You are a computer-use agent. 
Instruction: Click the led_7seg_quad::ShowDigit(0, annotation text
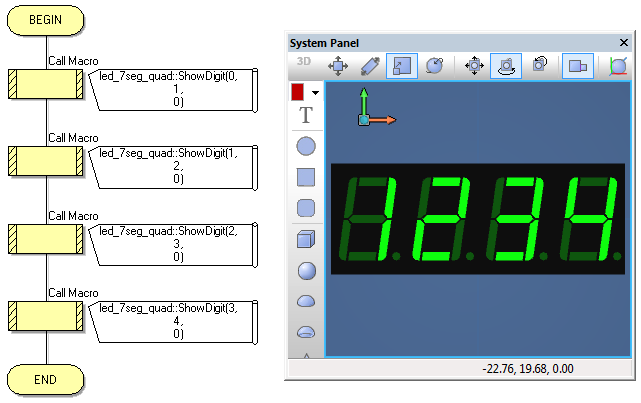coord(168,76)
